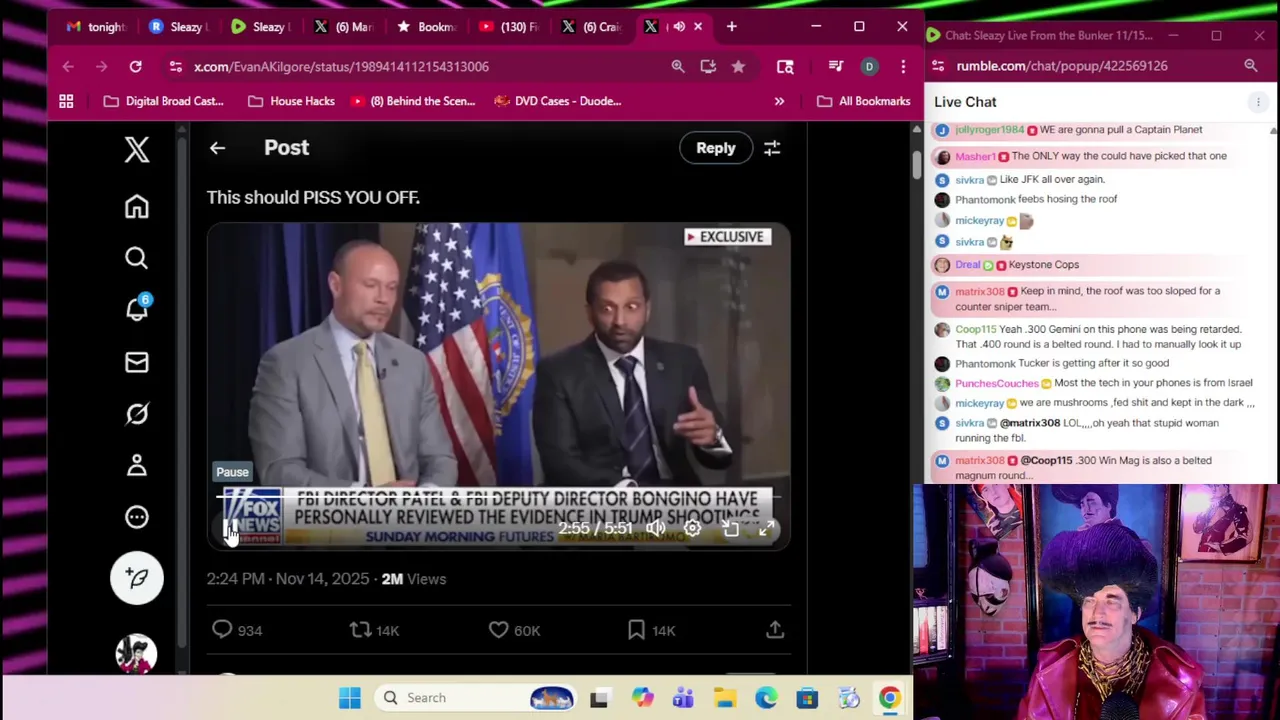Close the active X tab

tap(698, 27)
